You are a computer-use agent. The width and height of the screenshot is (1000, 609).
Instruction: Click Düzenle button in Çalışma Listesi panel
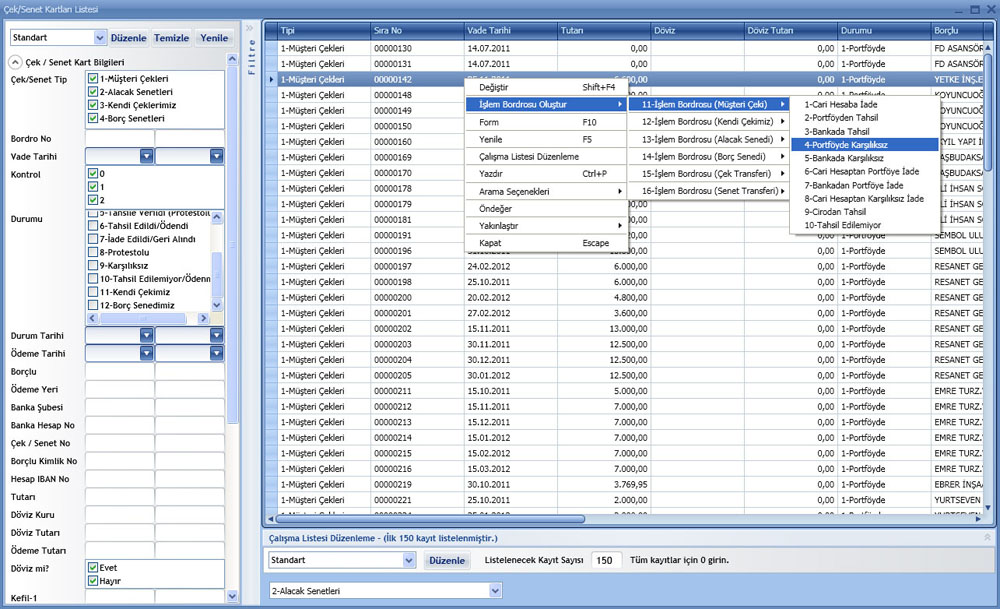coord(446,561)
